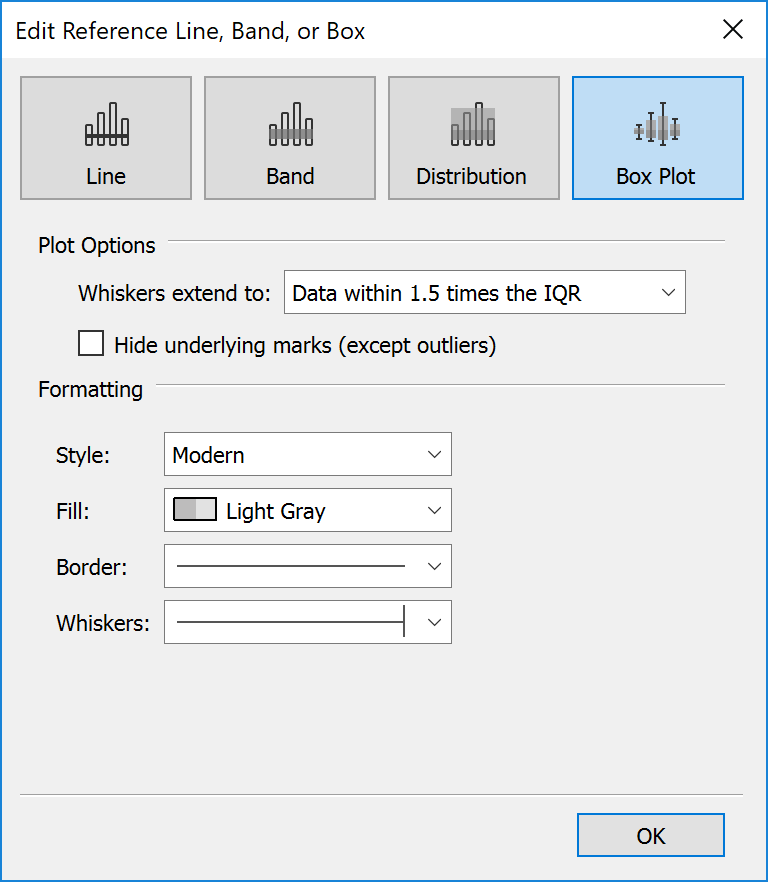Expand the Style Modern dropdown
Viewport: 768px width, 882px height.
tap(308, 454)
